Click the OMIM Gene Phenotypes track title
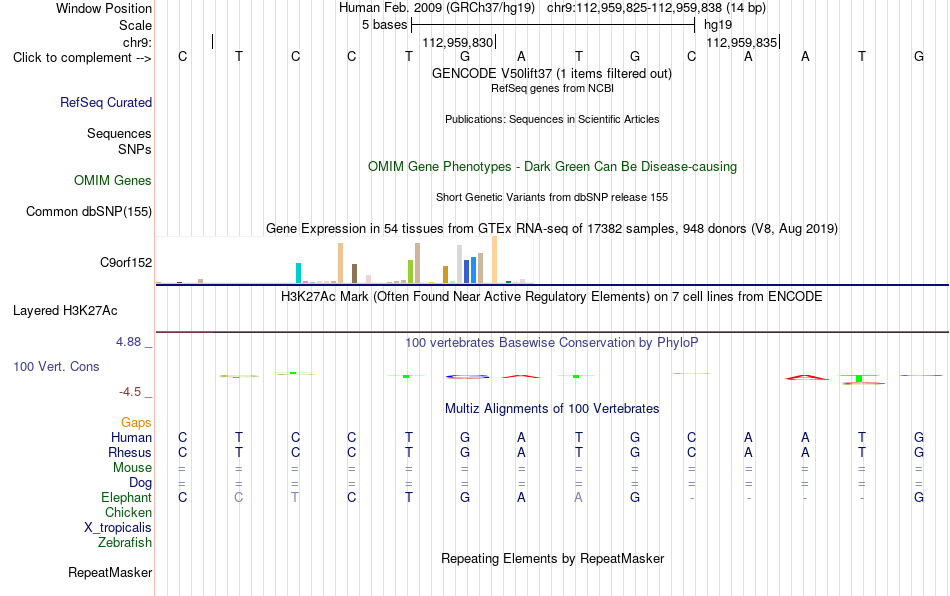 pyautogui.click(x=553, y=167)
